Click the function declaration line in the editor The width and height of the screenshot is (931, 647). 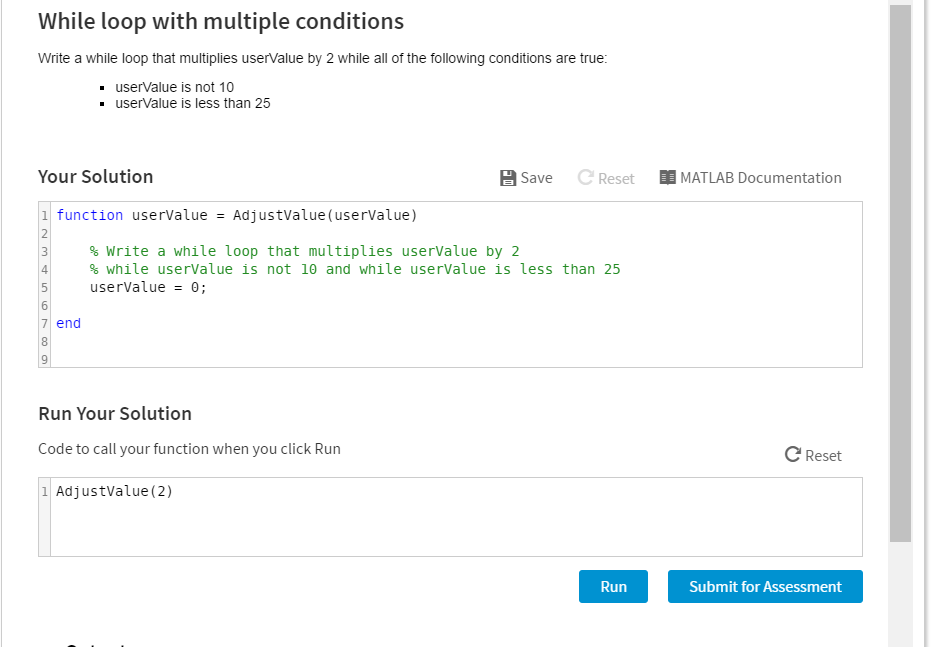click(236, 215)
